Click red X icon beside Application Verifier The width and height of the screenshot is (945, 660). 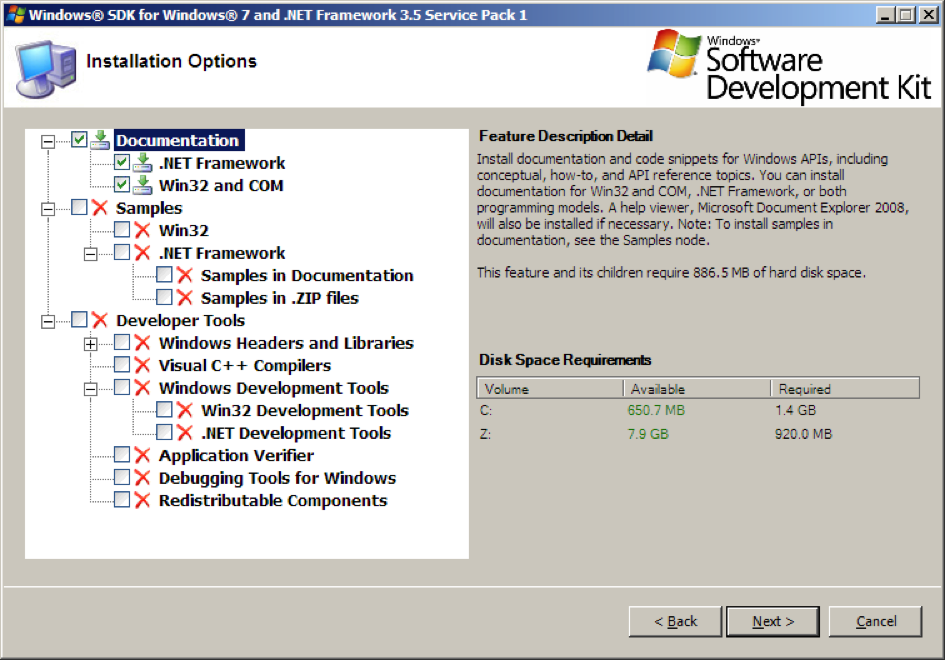[x=142, y=455]
